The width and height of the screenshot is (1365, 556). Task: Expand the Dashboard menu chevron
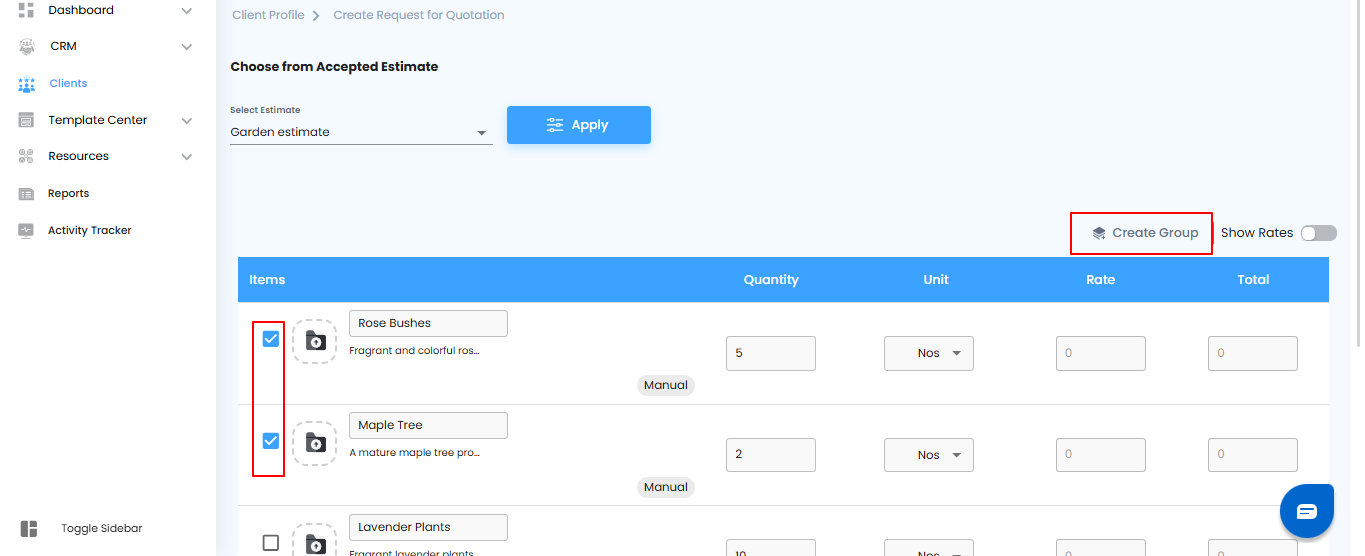click(187, 11)
